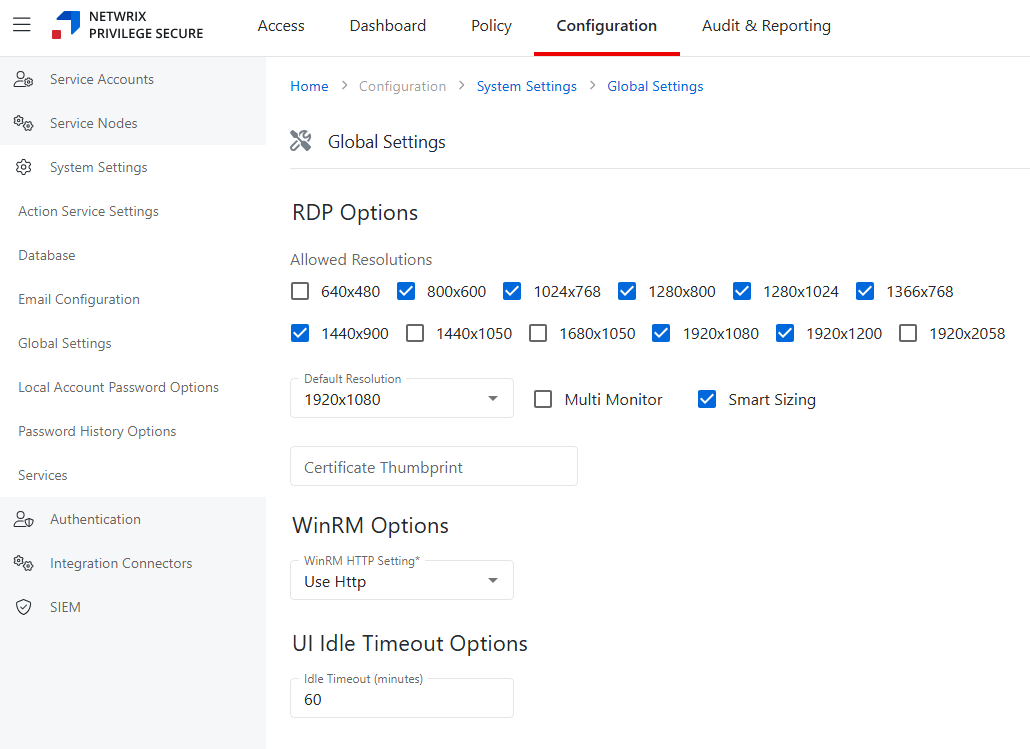Open Email Configuration in sidebar

(79, 300)
